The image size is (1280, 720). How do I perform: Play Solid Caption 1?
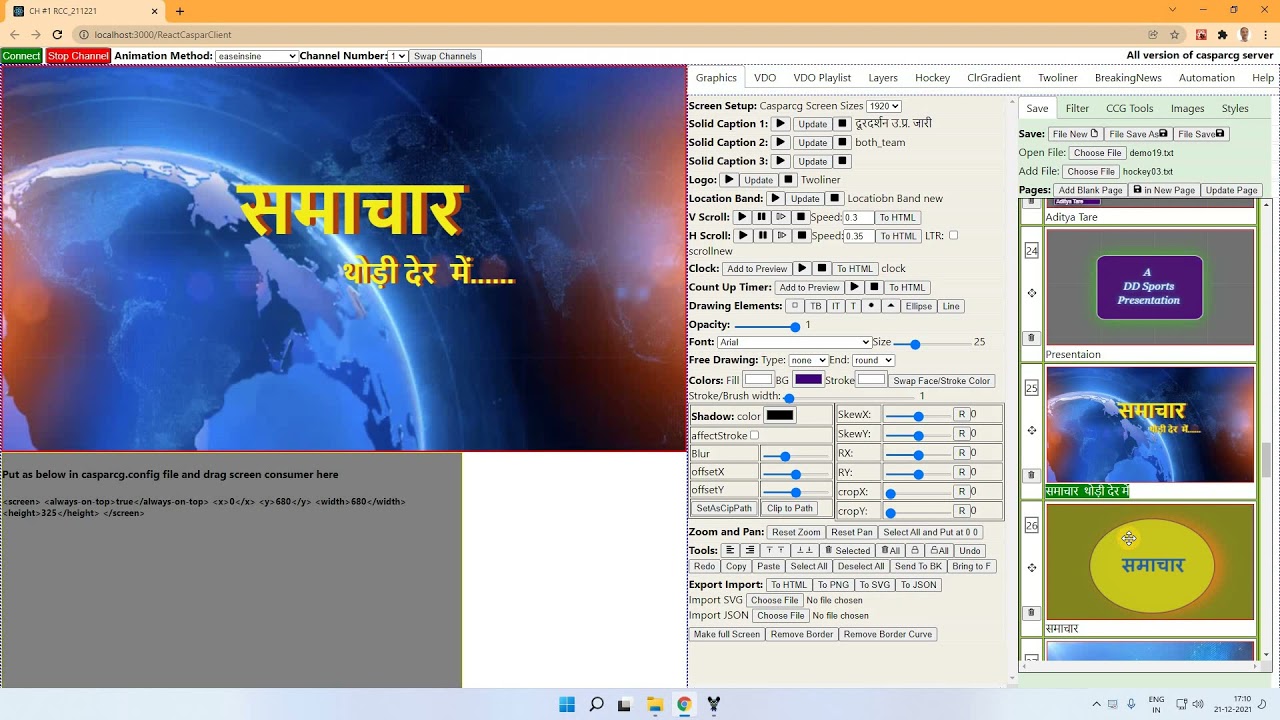(781, 124)
